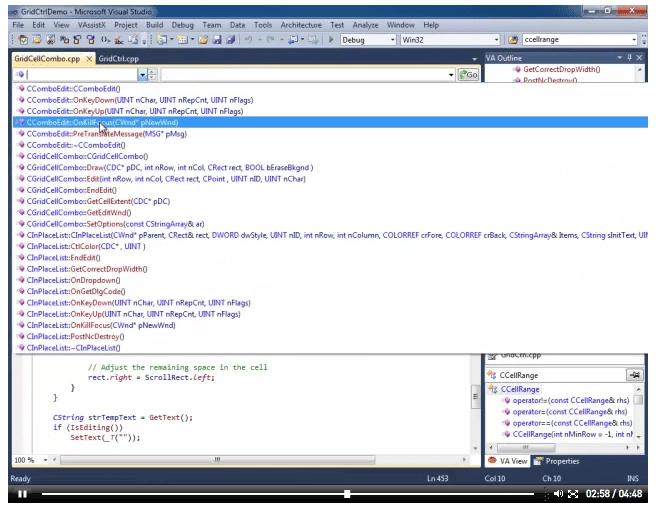This screenshot has width=656, height=510.
Task: Click the Increment stepper beside VA context box
Action: [152, 72]
